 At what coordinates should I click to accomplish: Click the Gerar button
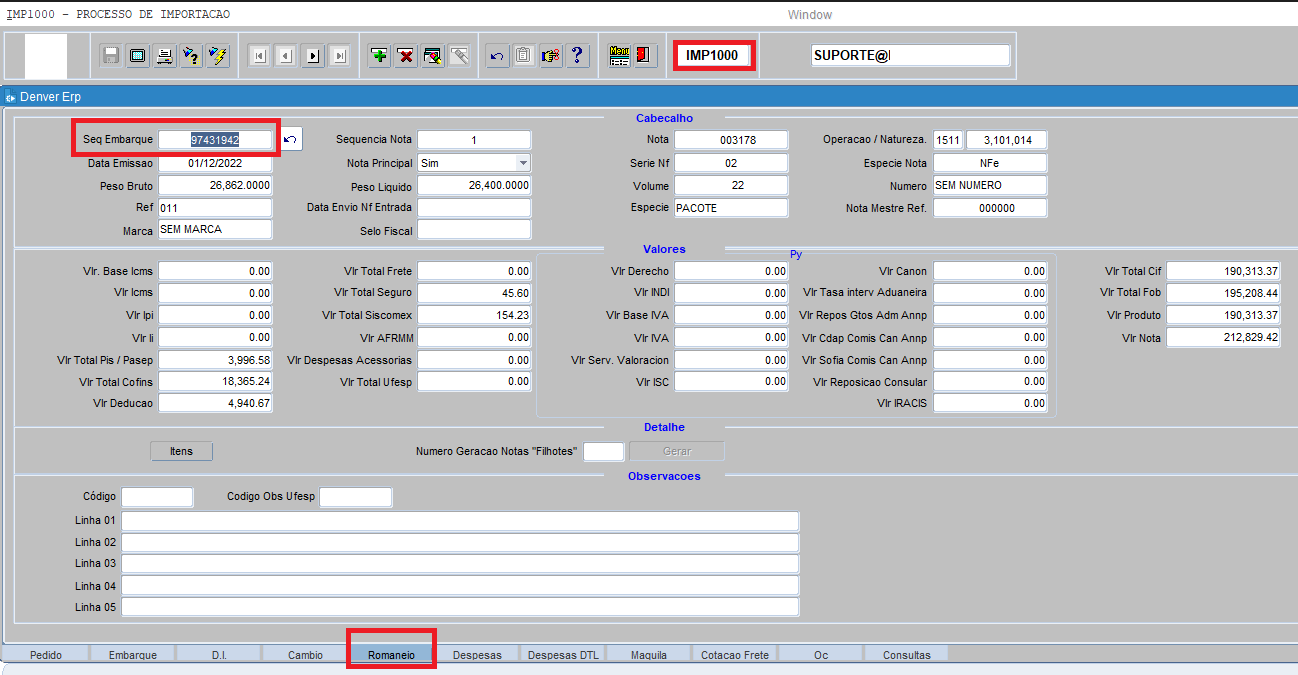coord(677,451)
